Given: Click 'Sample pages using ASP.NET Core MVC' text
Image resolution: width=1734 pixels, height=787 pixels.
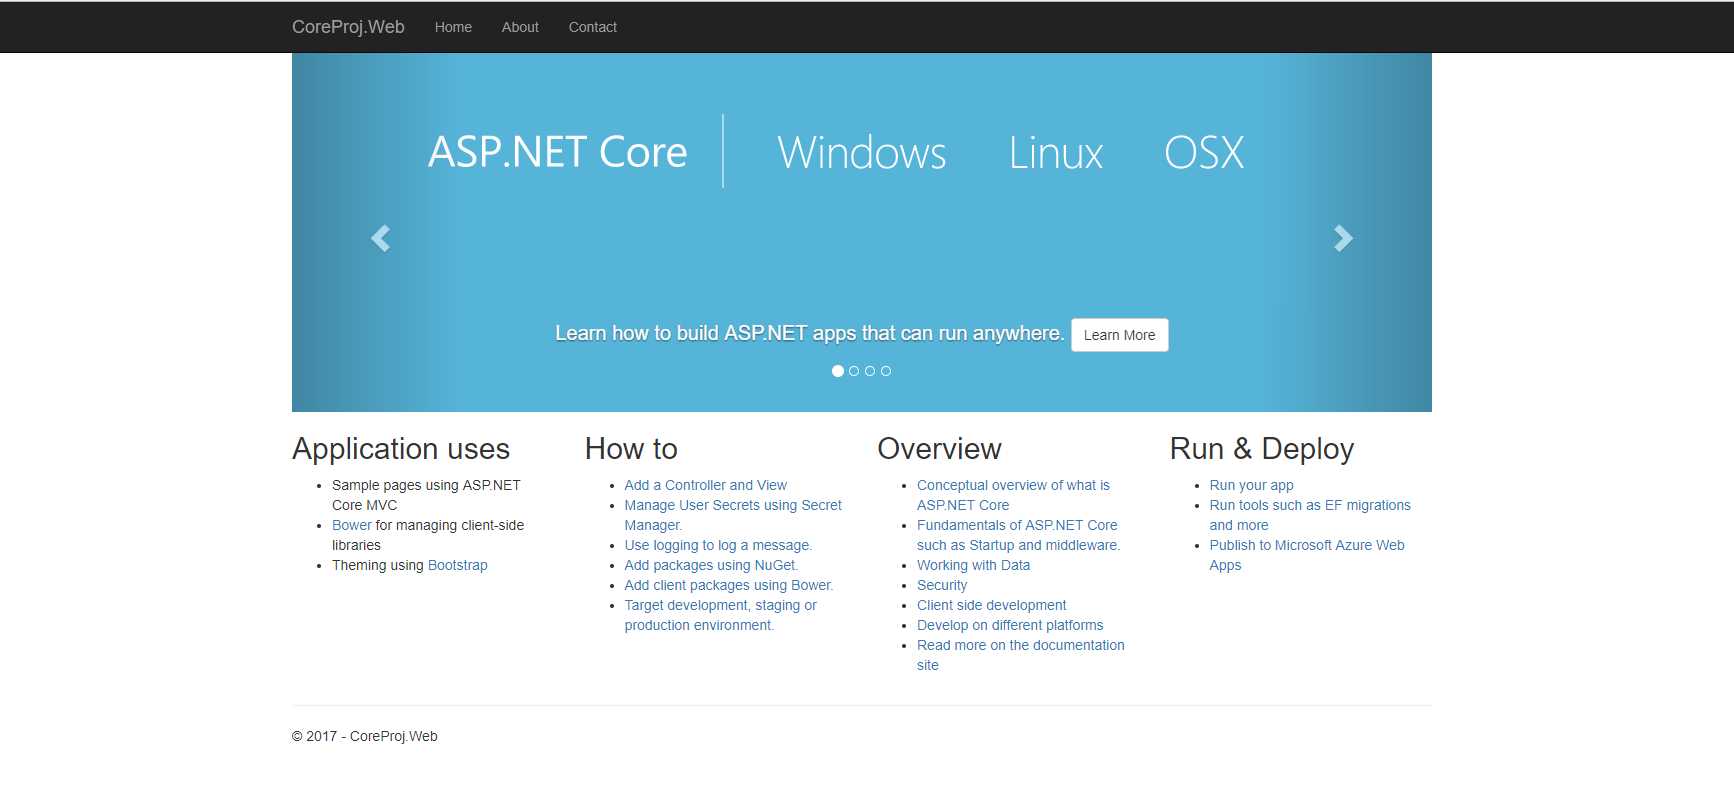Looking at the screenshot, I should point(426,495).
